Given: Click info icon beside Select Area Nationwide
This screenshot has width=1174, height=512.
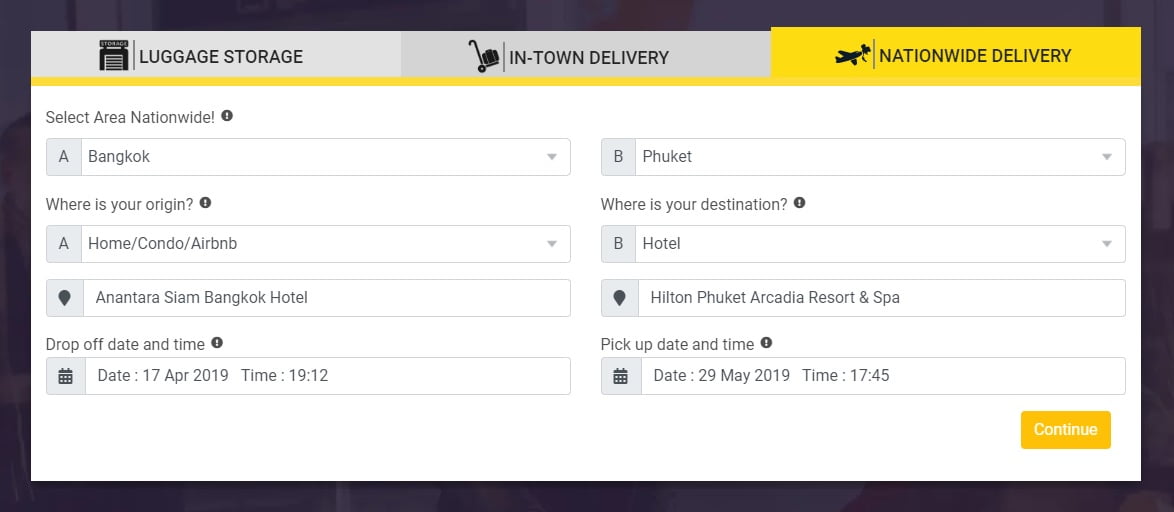Looking at the screenshot, I should [x=227, y=116].
